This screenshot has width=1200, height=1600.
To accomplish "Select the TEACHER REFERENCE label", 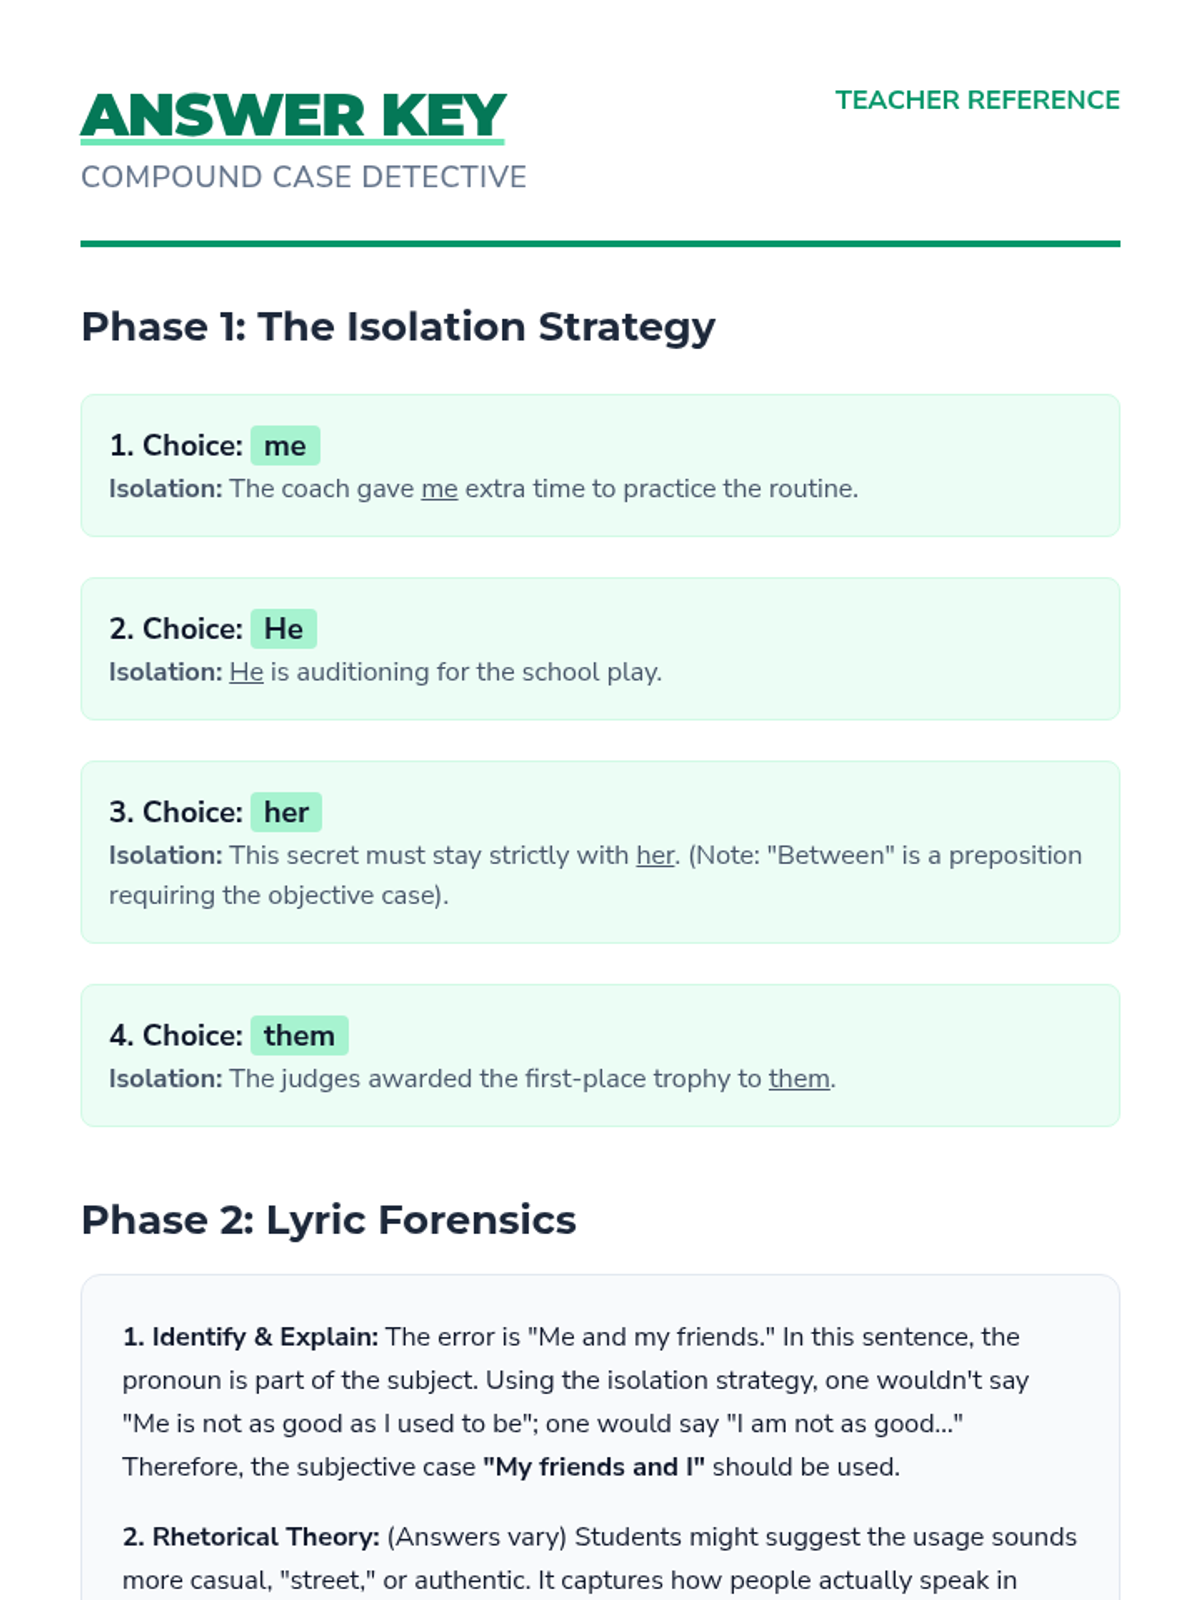I will pos(977,100).
